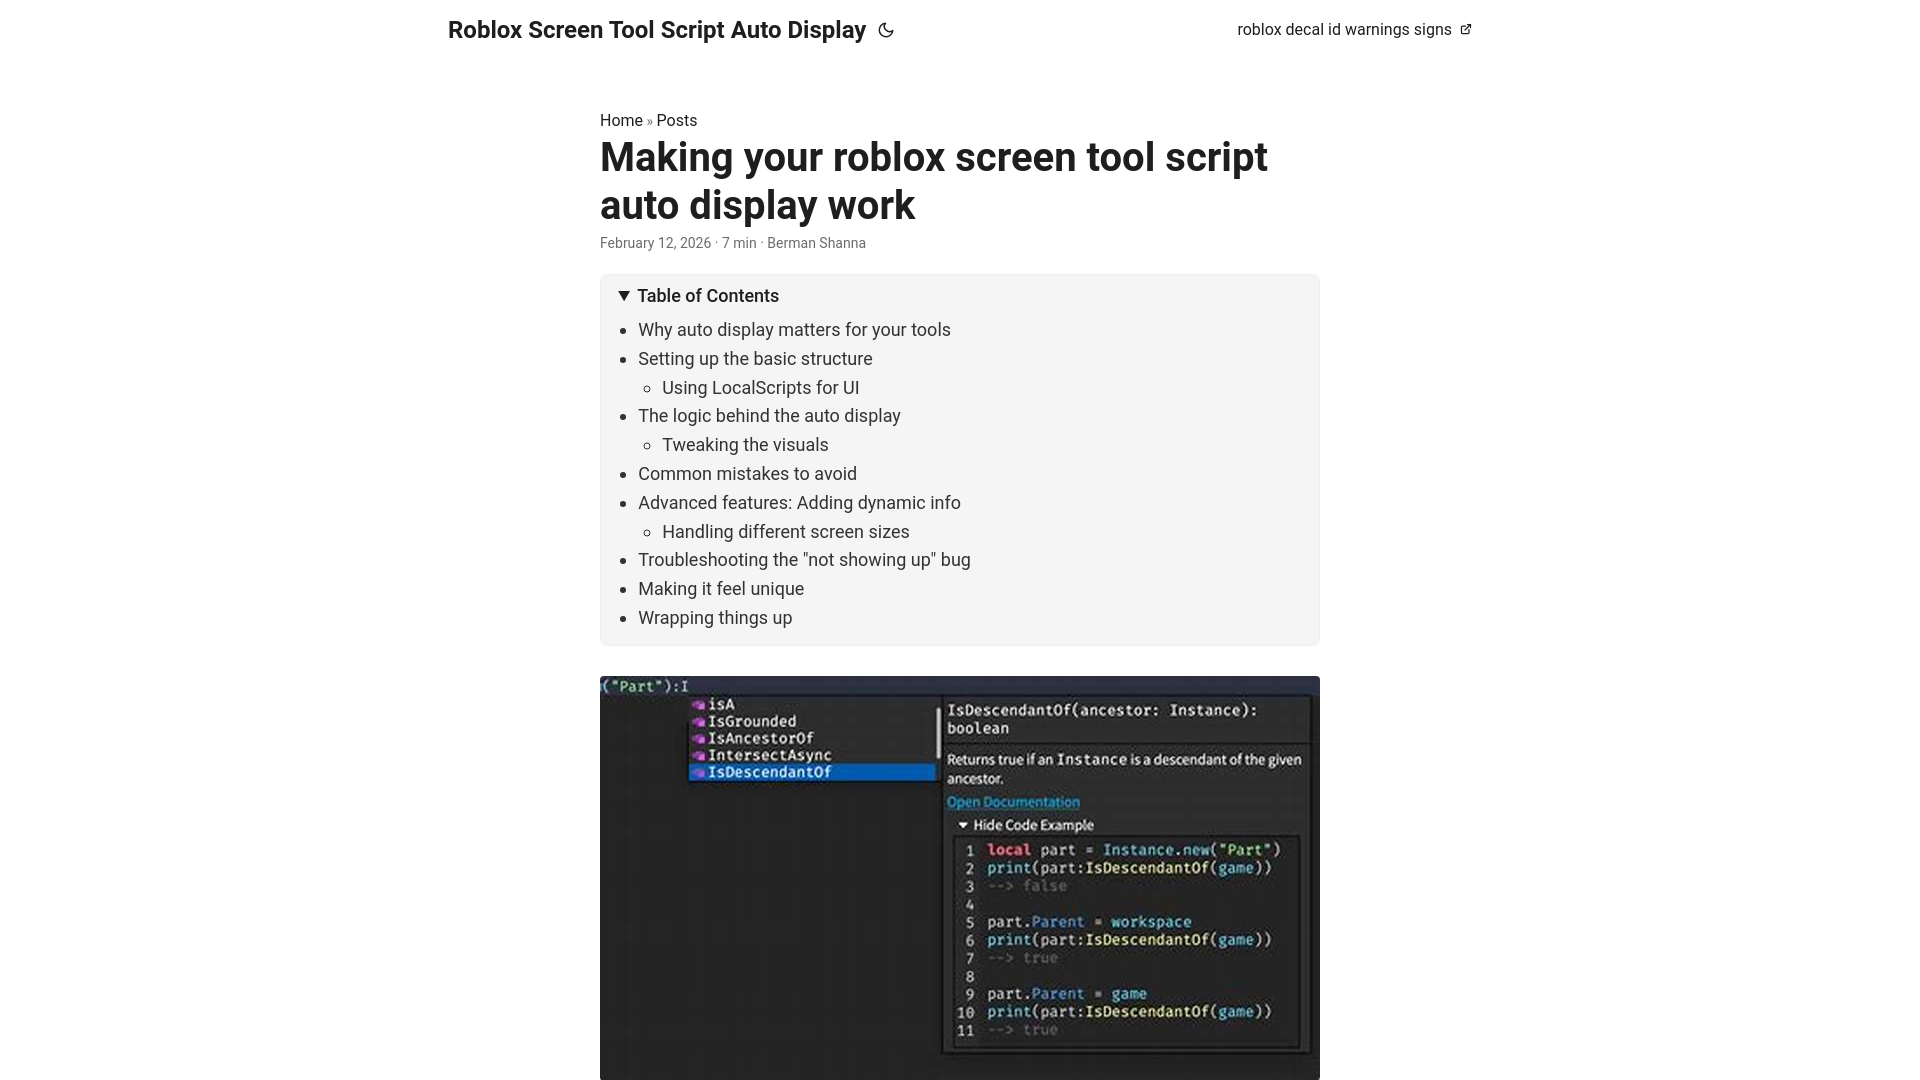
Task: Click the article title heading
Action: (x=934, y=181)
